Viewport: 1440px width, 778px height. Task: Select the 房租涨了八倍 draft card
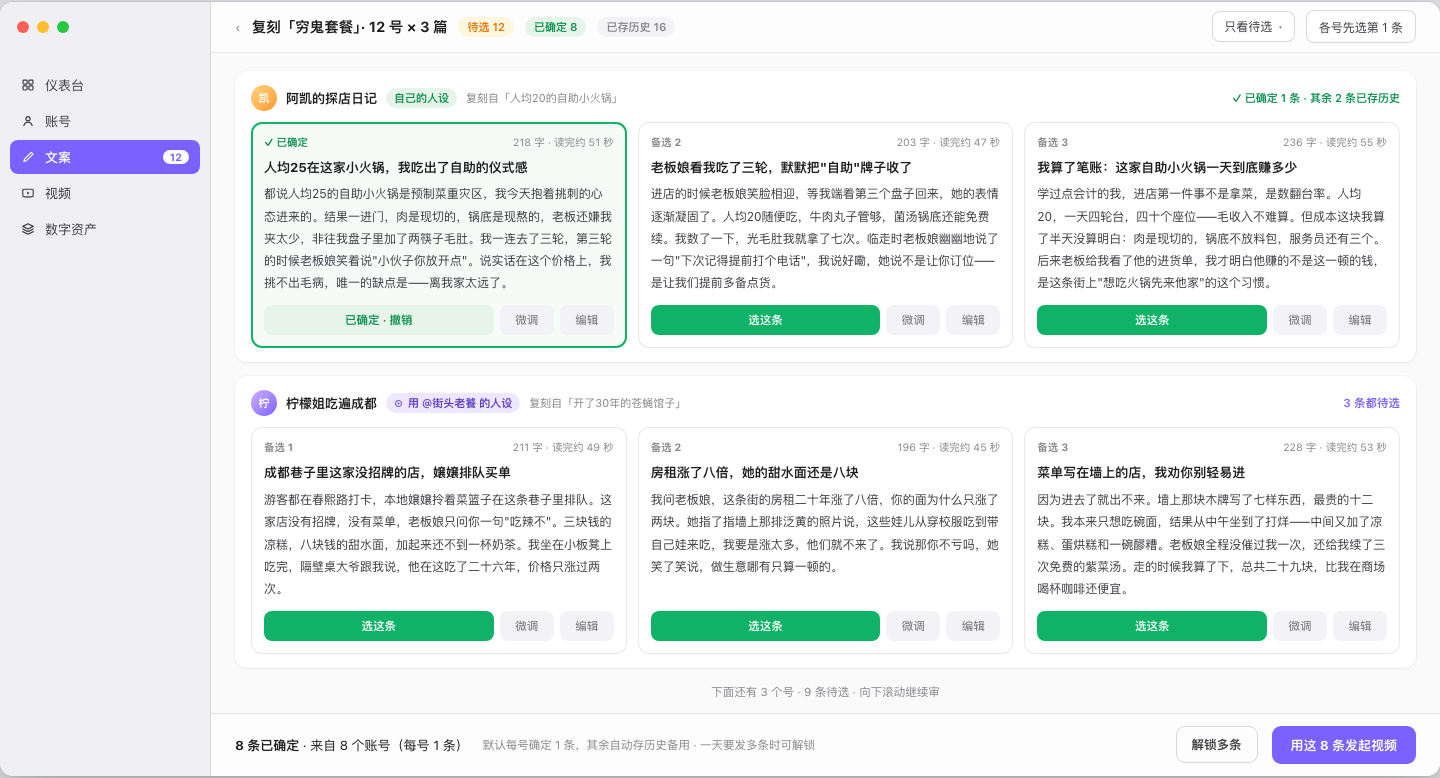point(825,540)
